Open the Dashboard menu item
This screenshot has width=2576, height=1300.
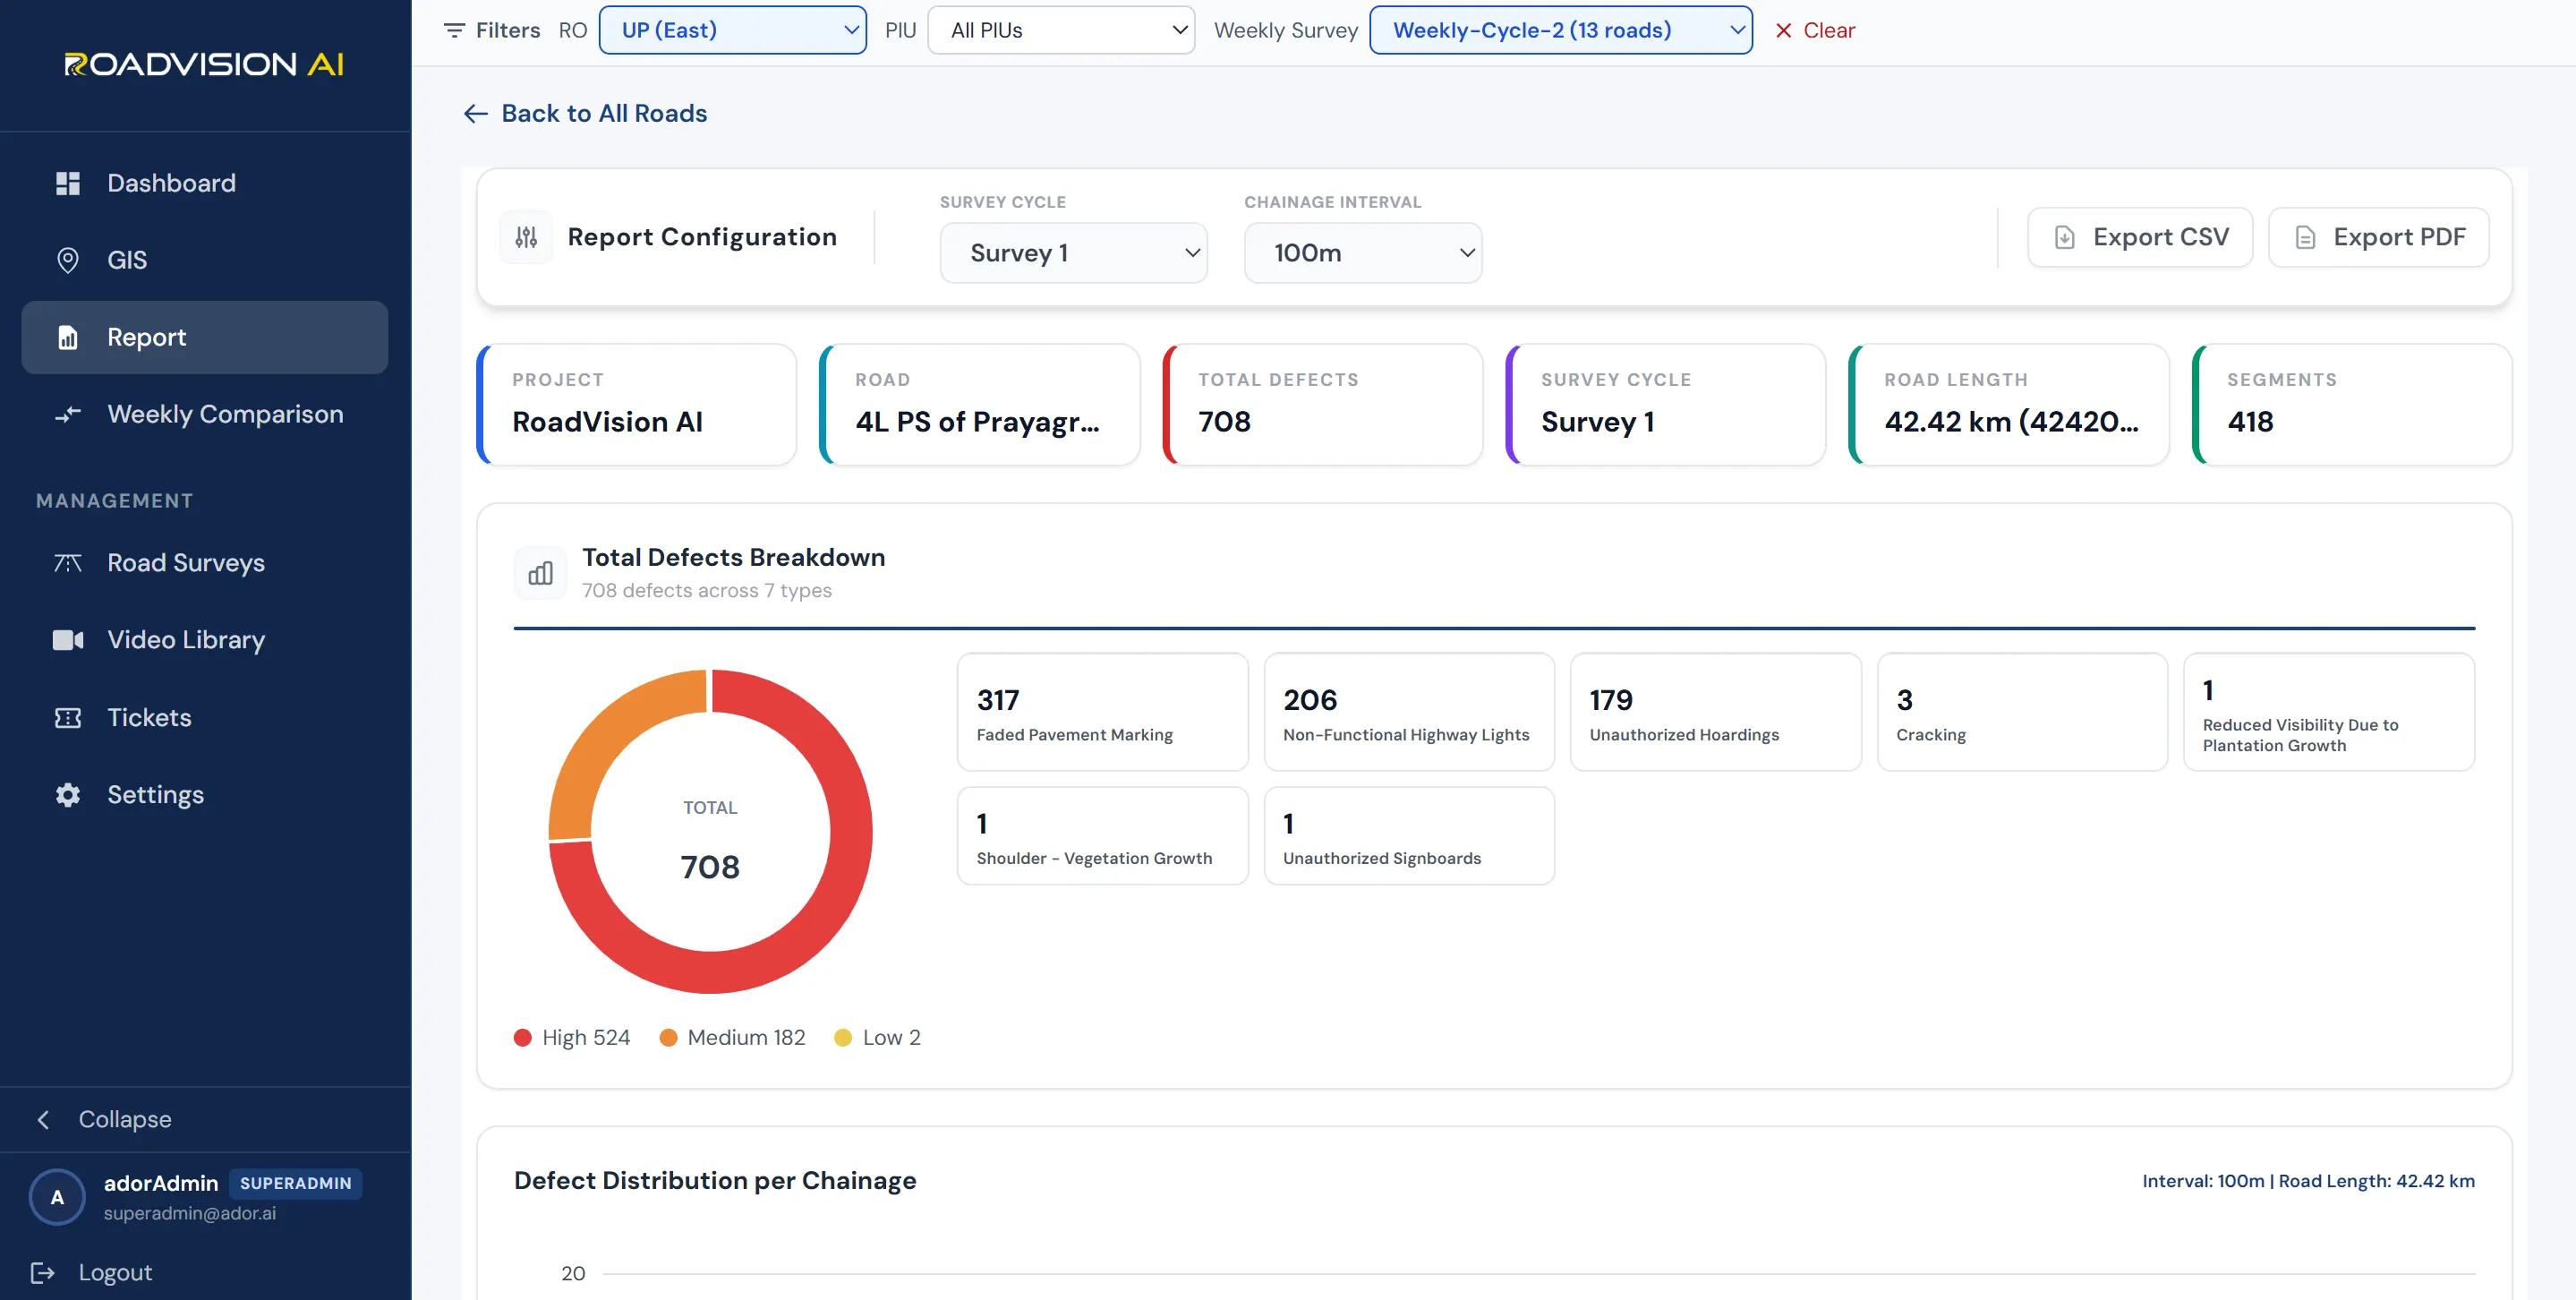tap(204, 183)
